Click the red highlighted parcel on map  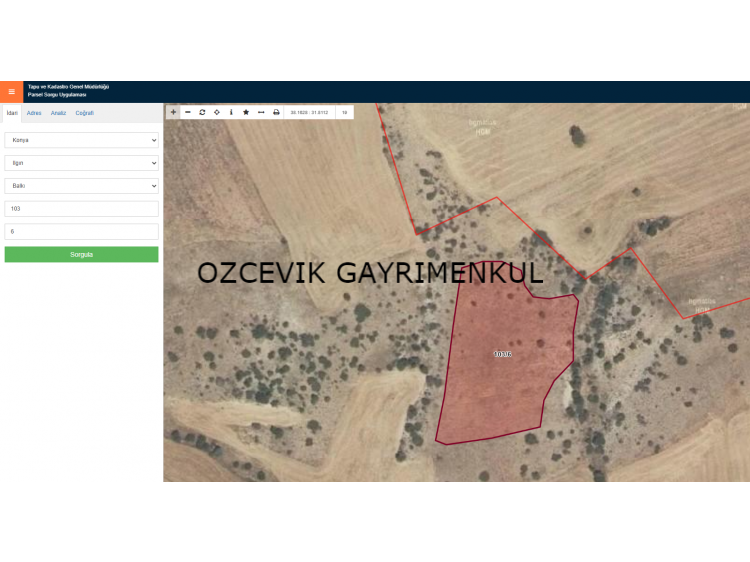(x=505, y=370)
